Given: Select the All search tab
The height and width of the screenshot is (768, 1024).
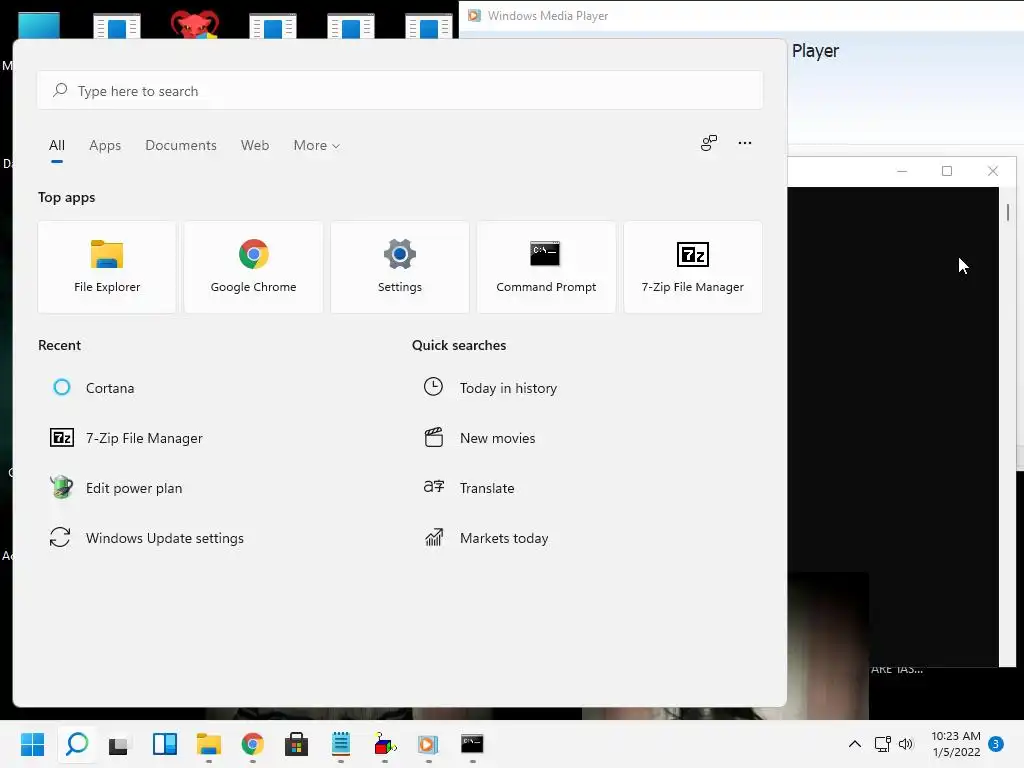Looking at the screenshot, I should [57, 145].
